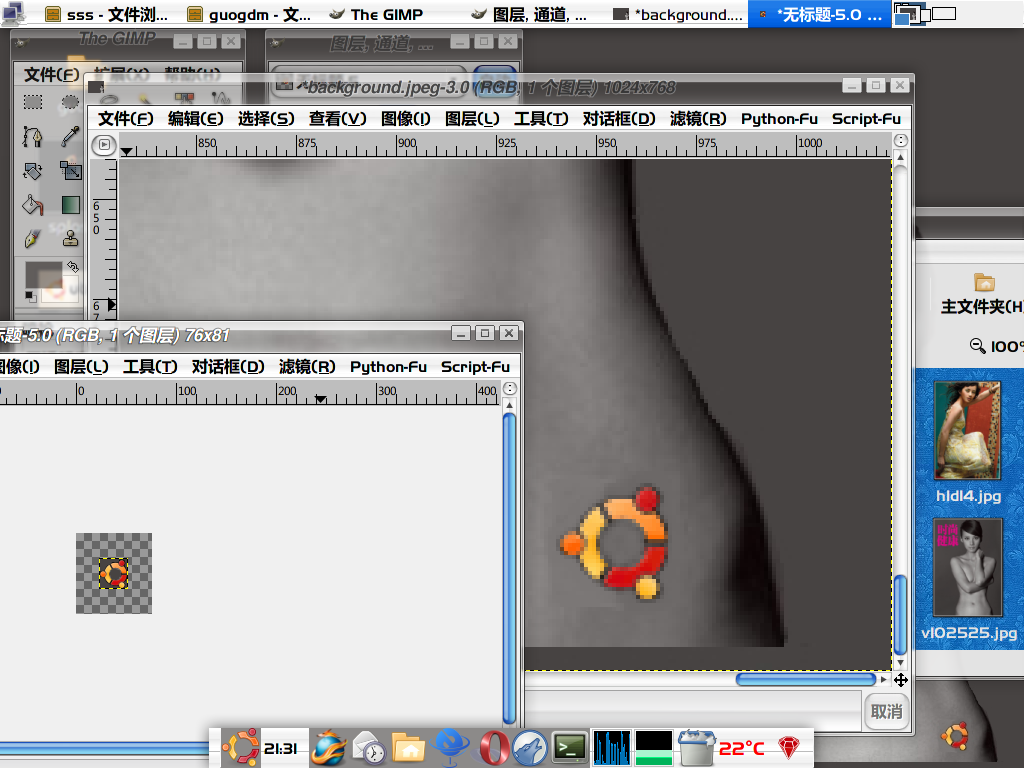This screenshot has width=1024, height=768.
Task: Click the small Ubuntu logo canvas image
Action: click(x=114, y=573)
